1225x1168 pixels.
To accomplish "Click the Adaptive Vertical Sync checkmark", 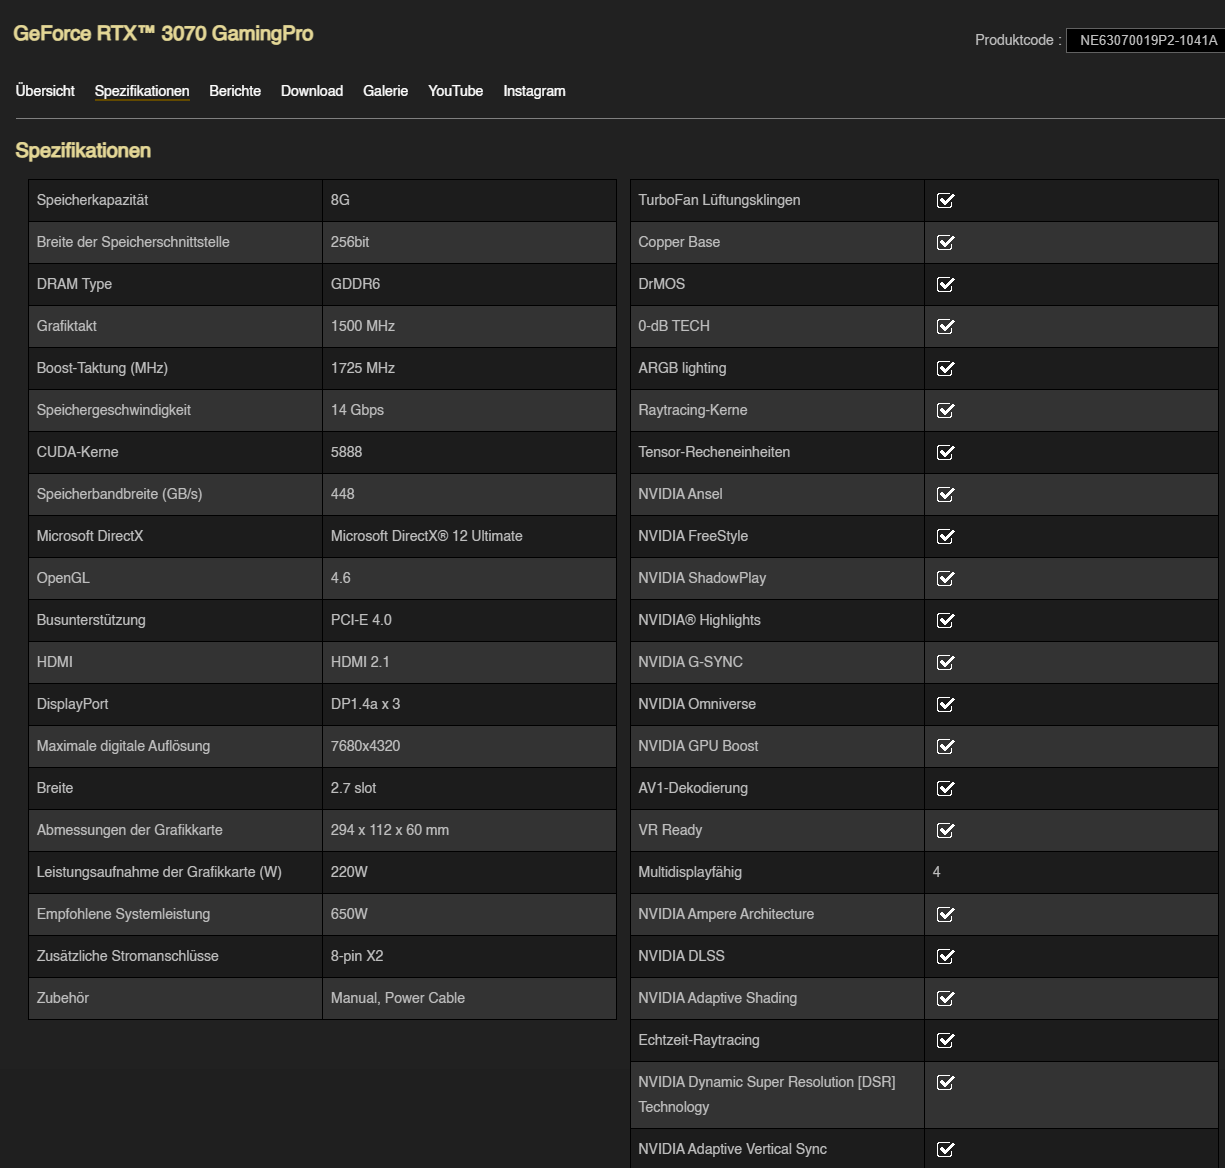I will click(x=946, y=1149).
